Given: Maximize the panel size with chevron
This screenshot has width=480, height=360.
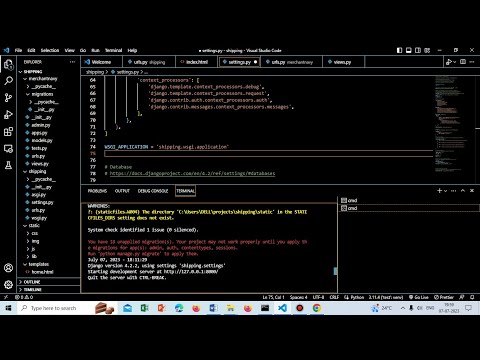Looking at the screenshot, I should tap(463, 191).
